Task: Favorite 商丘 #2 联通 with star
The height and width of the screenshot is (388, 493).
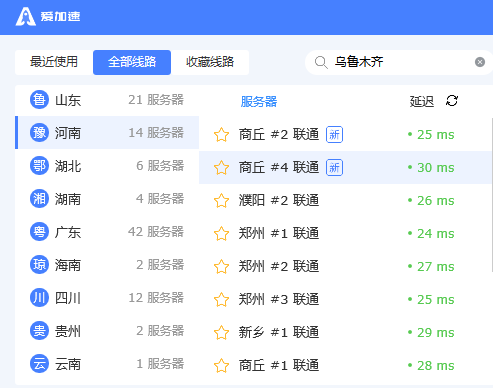Action: pos(221,135)
